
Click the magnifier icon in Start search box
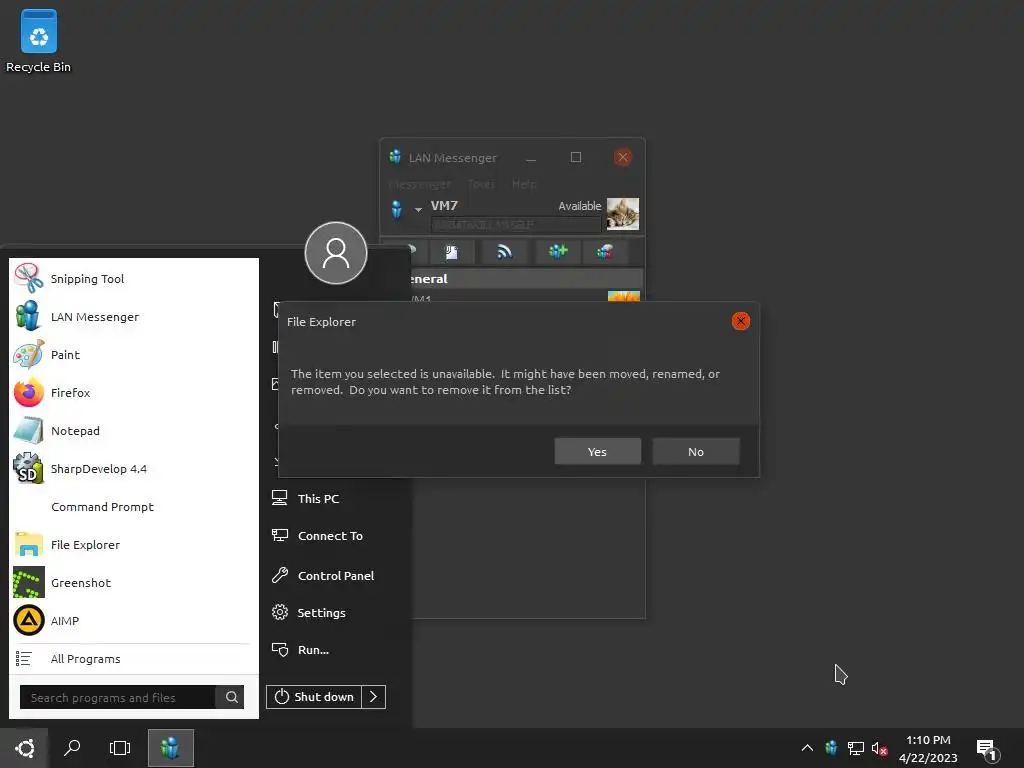pos(231,697)
